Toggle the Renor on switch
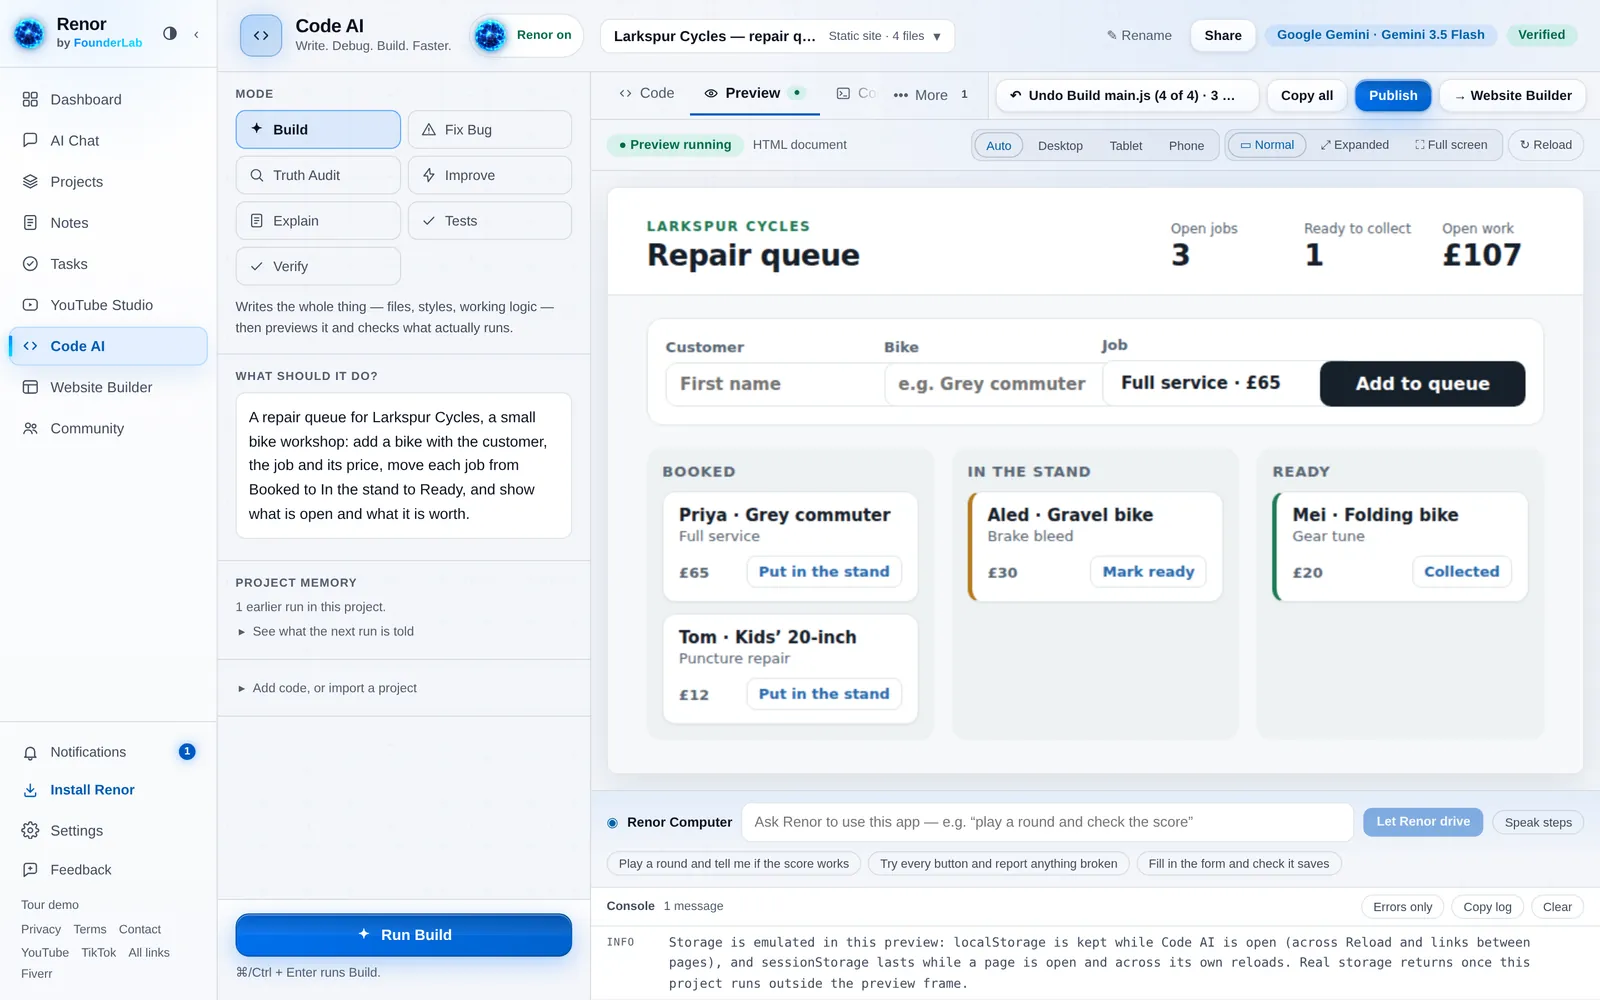The height and width of the screenshot is (1000, 1600). (x=526, y=35)
